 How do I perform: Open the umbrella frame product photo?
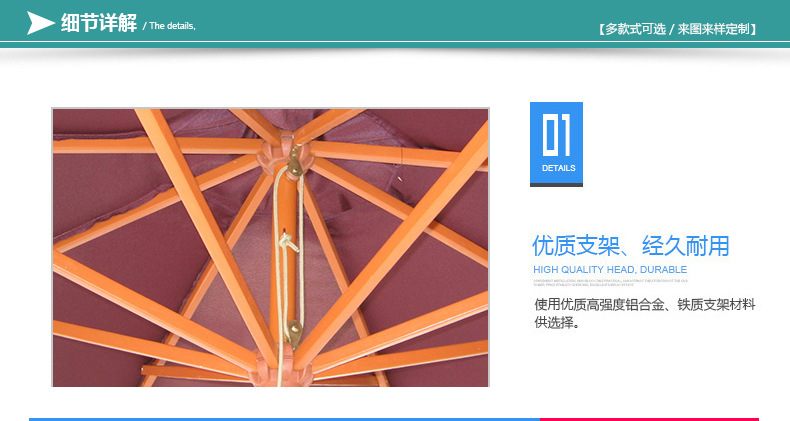[271, 247]
